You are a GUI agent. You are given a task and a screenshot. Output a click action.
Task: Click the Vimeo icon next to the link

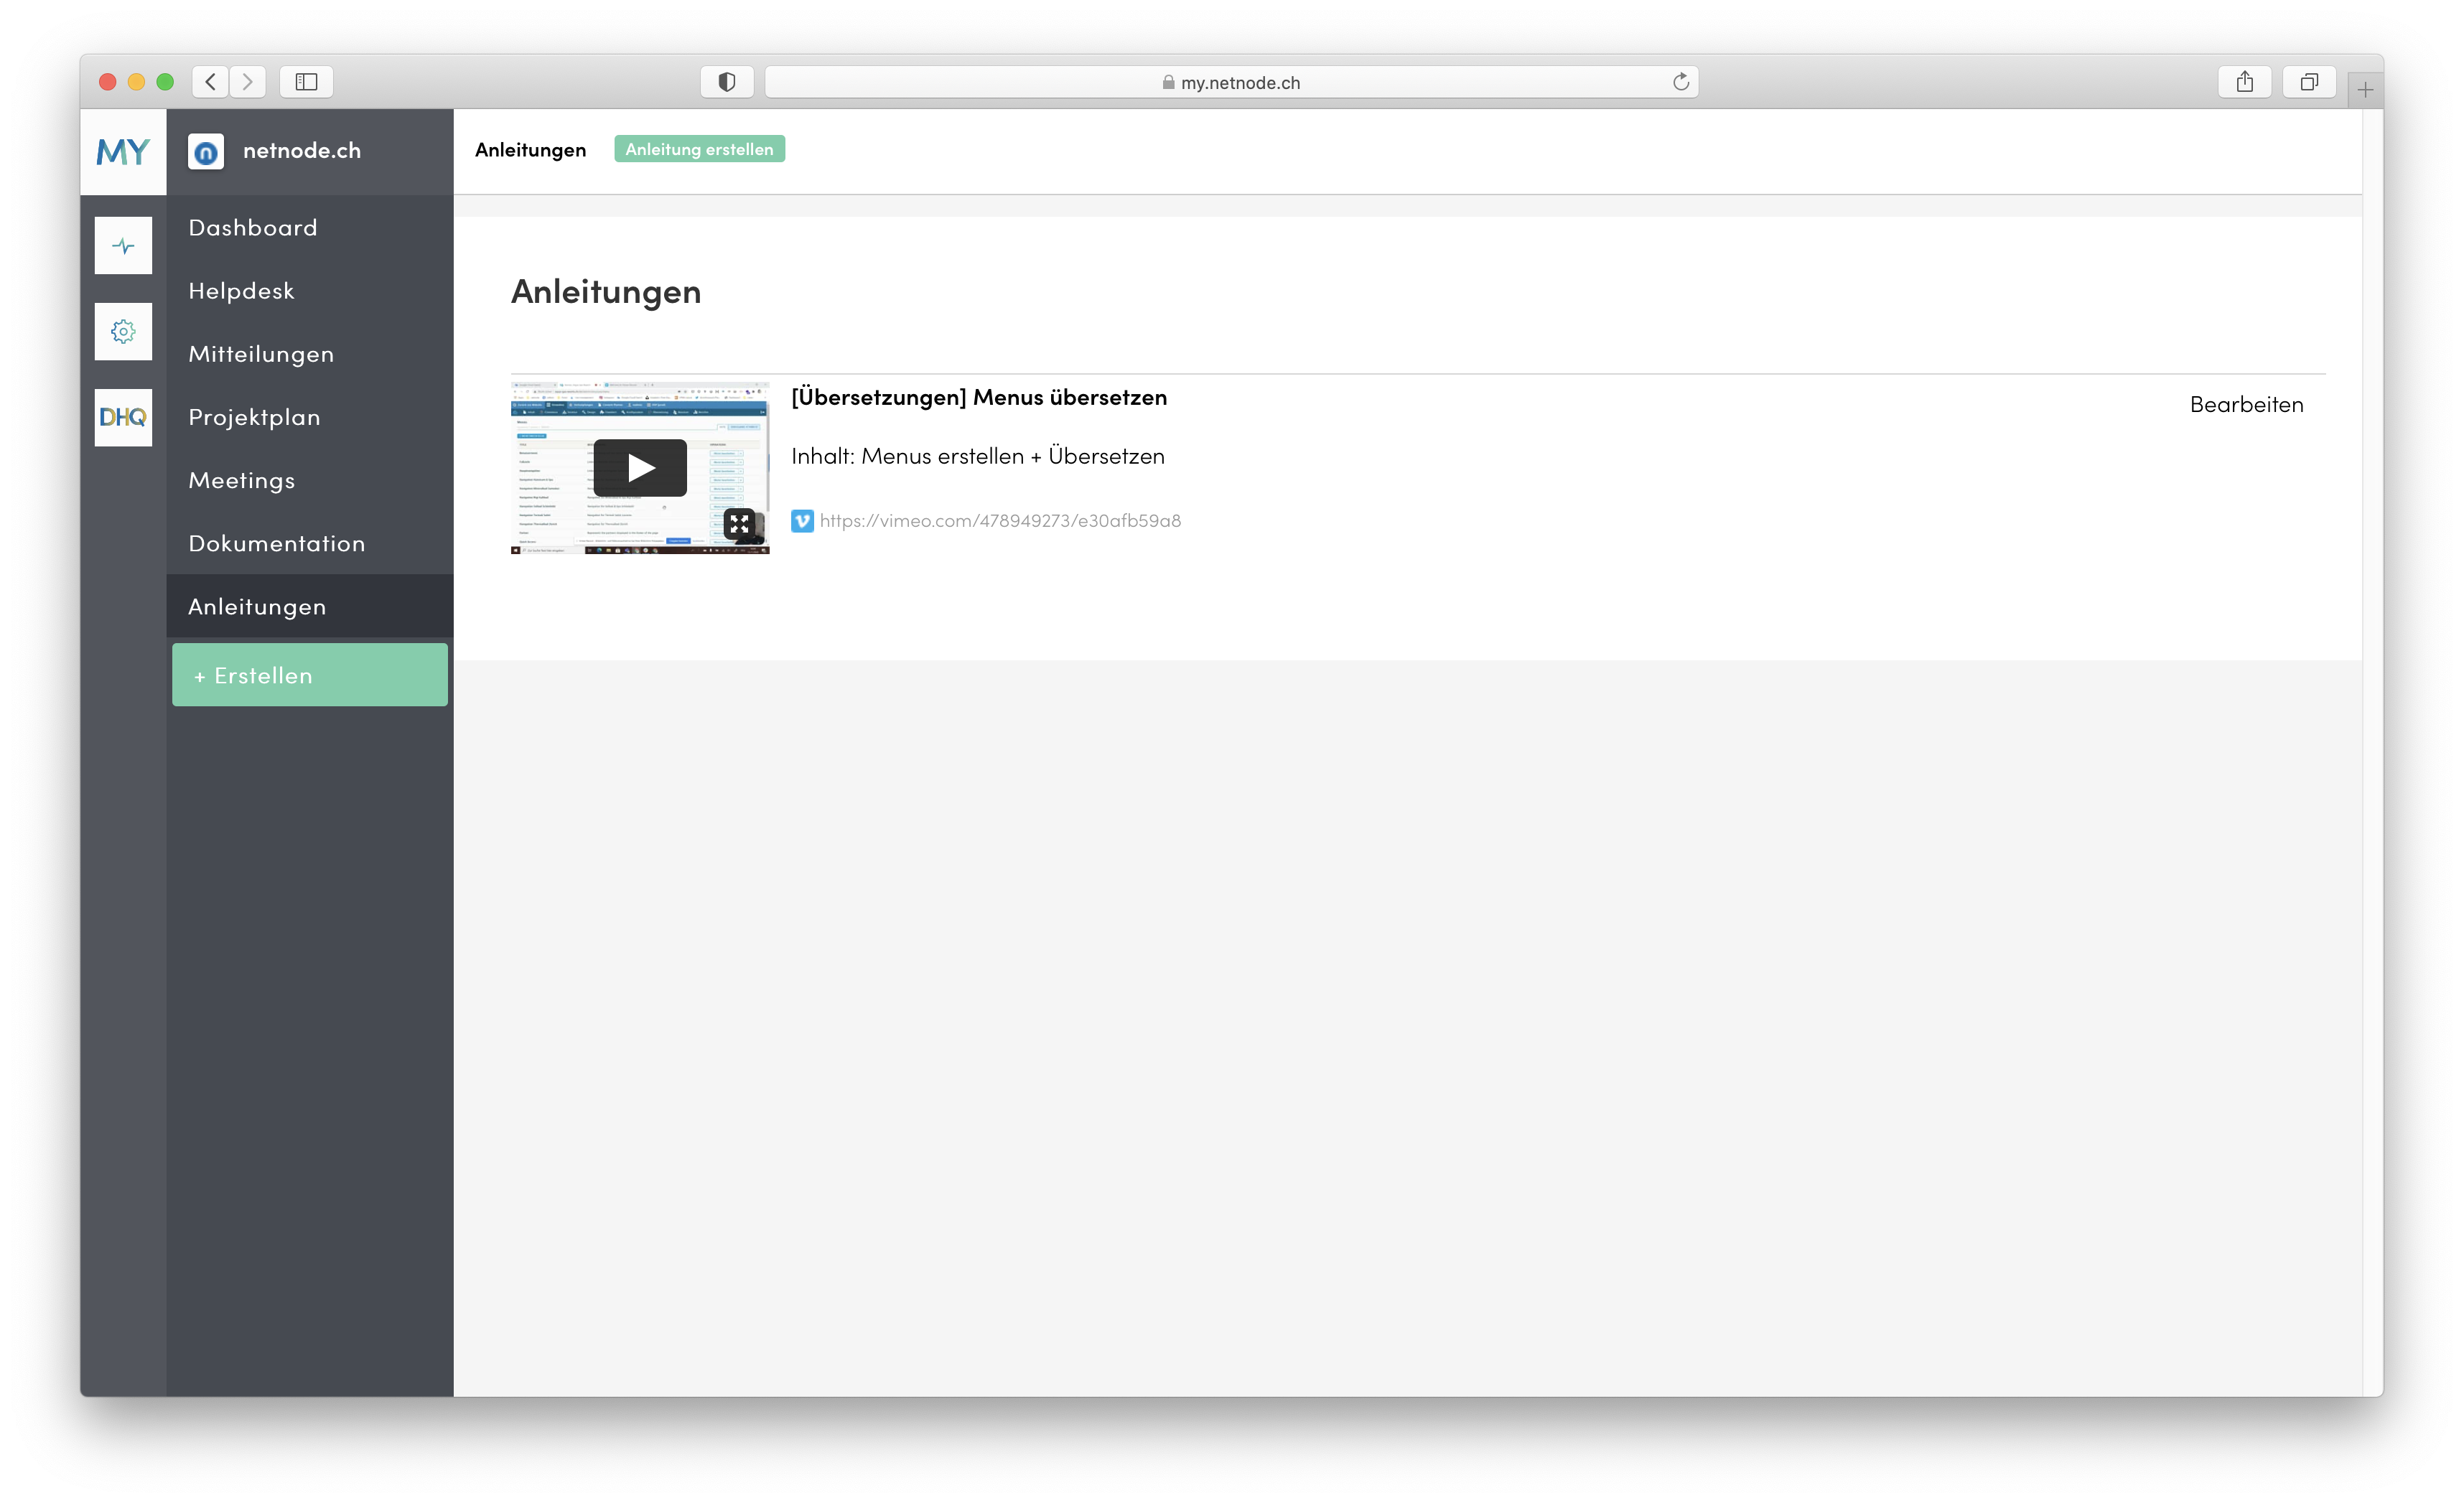click(x=802, y=521)
